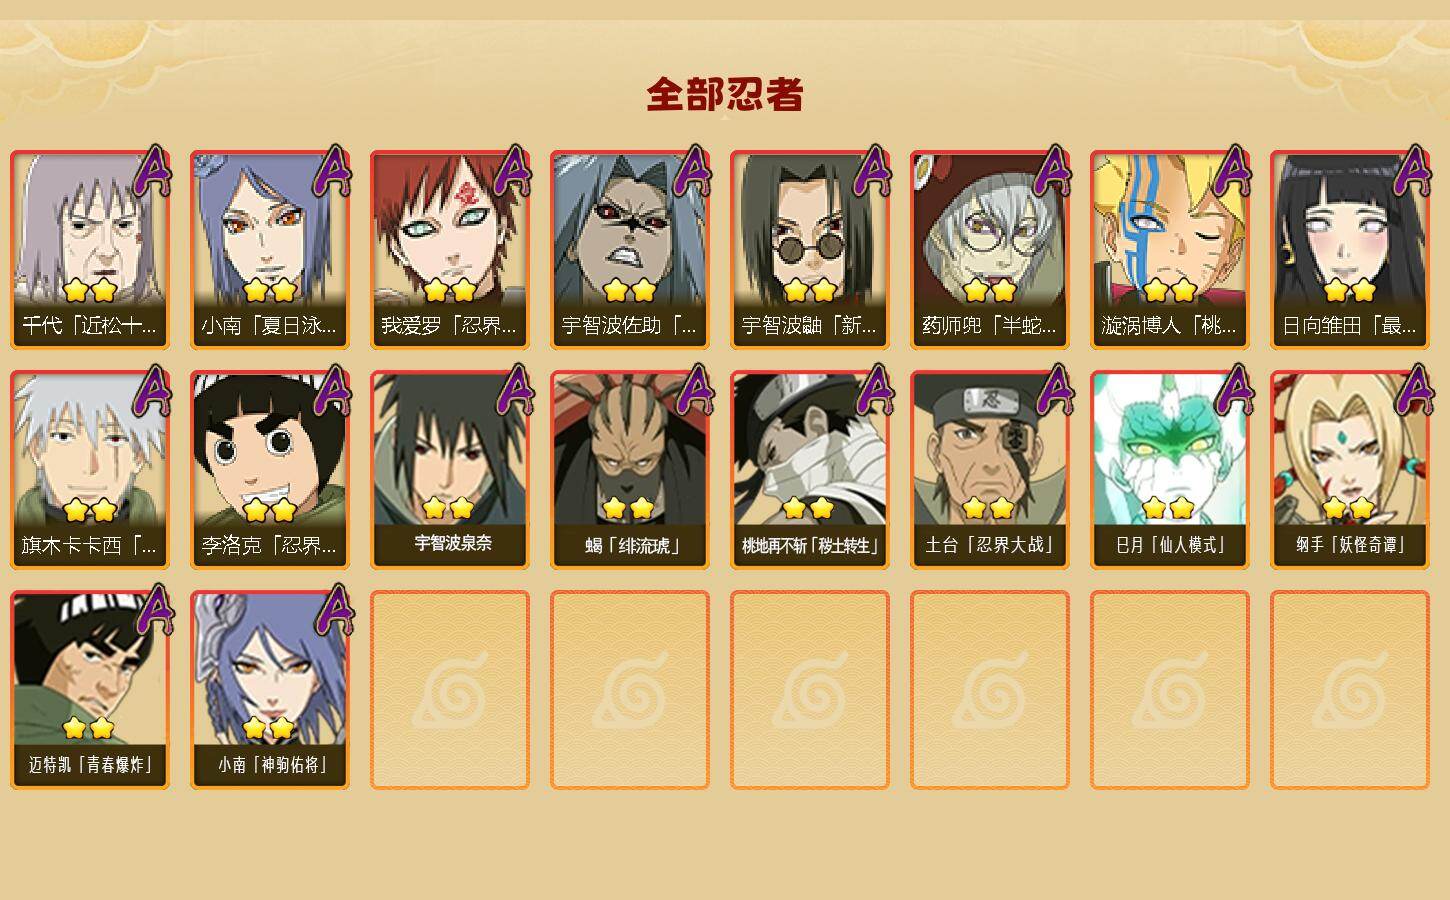
Task: Click the 巳月「仙人模式」 card
Action: coord(1170,470)
